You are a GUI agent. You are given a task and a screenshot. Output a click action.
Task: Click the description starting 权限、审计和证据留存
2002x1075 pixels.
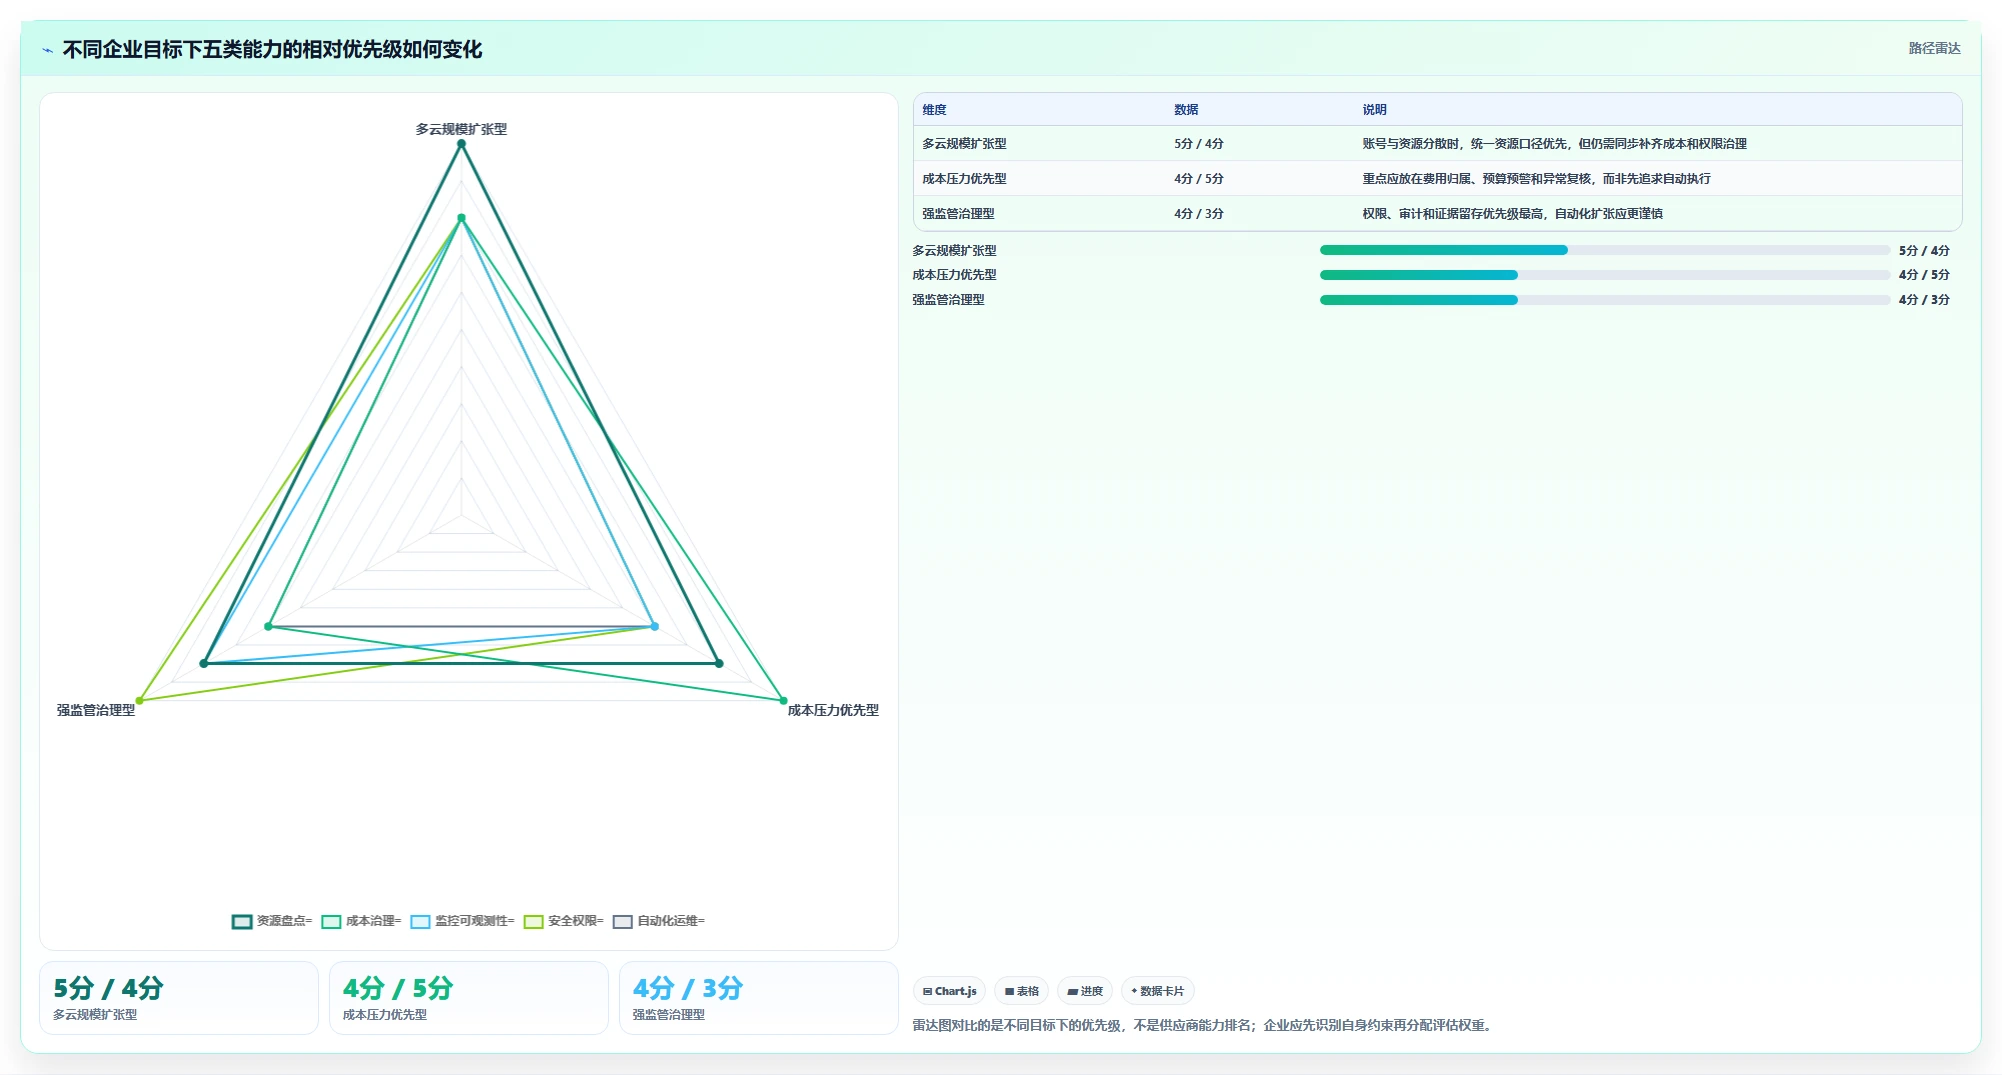pyautogui.click(x=1512, y=214)
